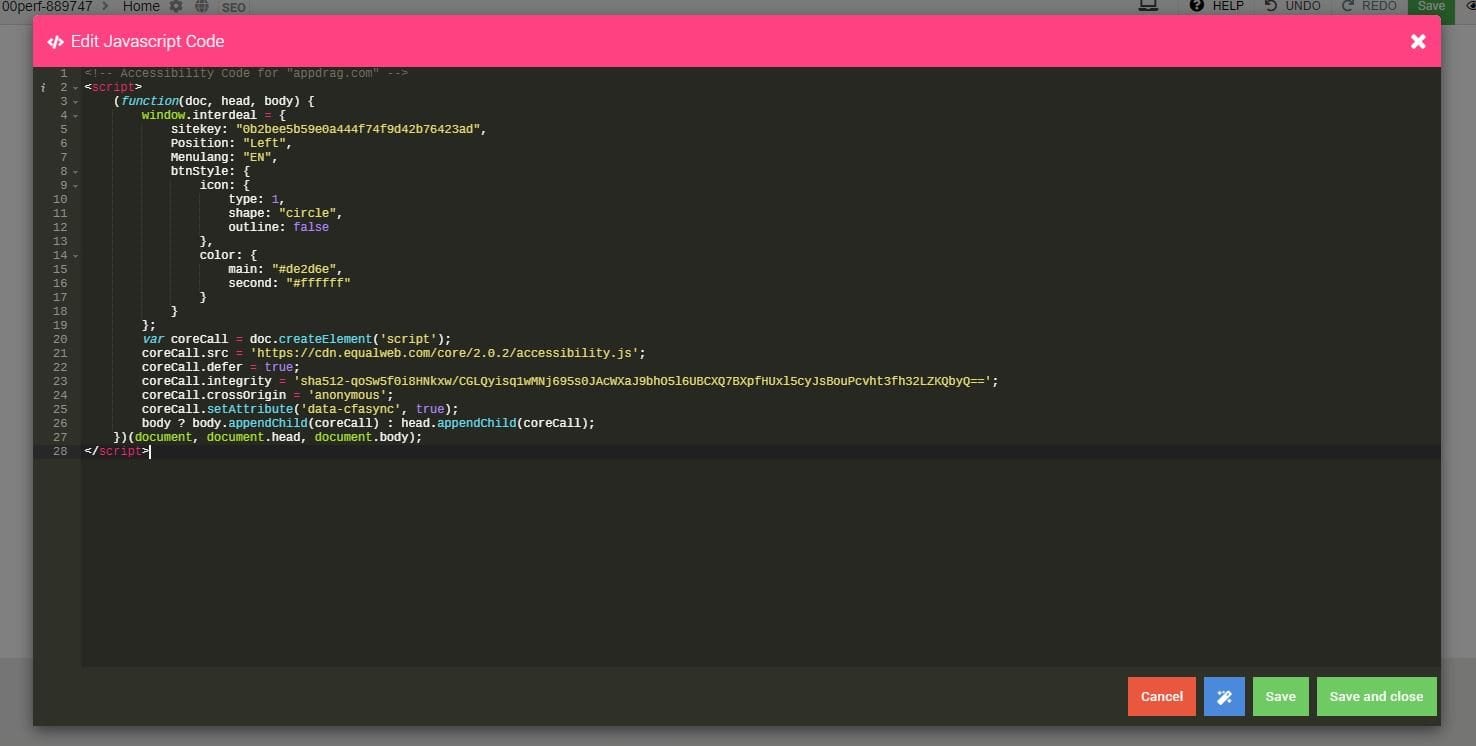Click the desktop device view icon

coord(1148,6)
